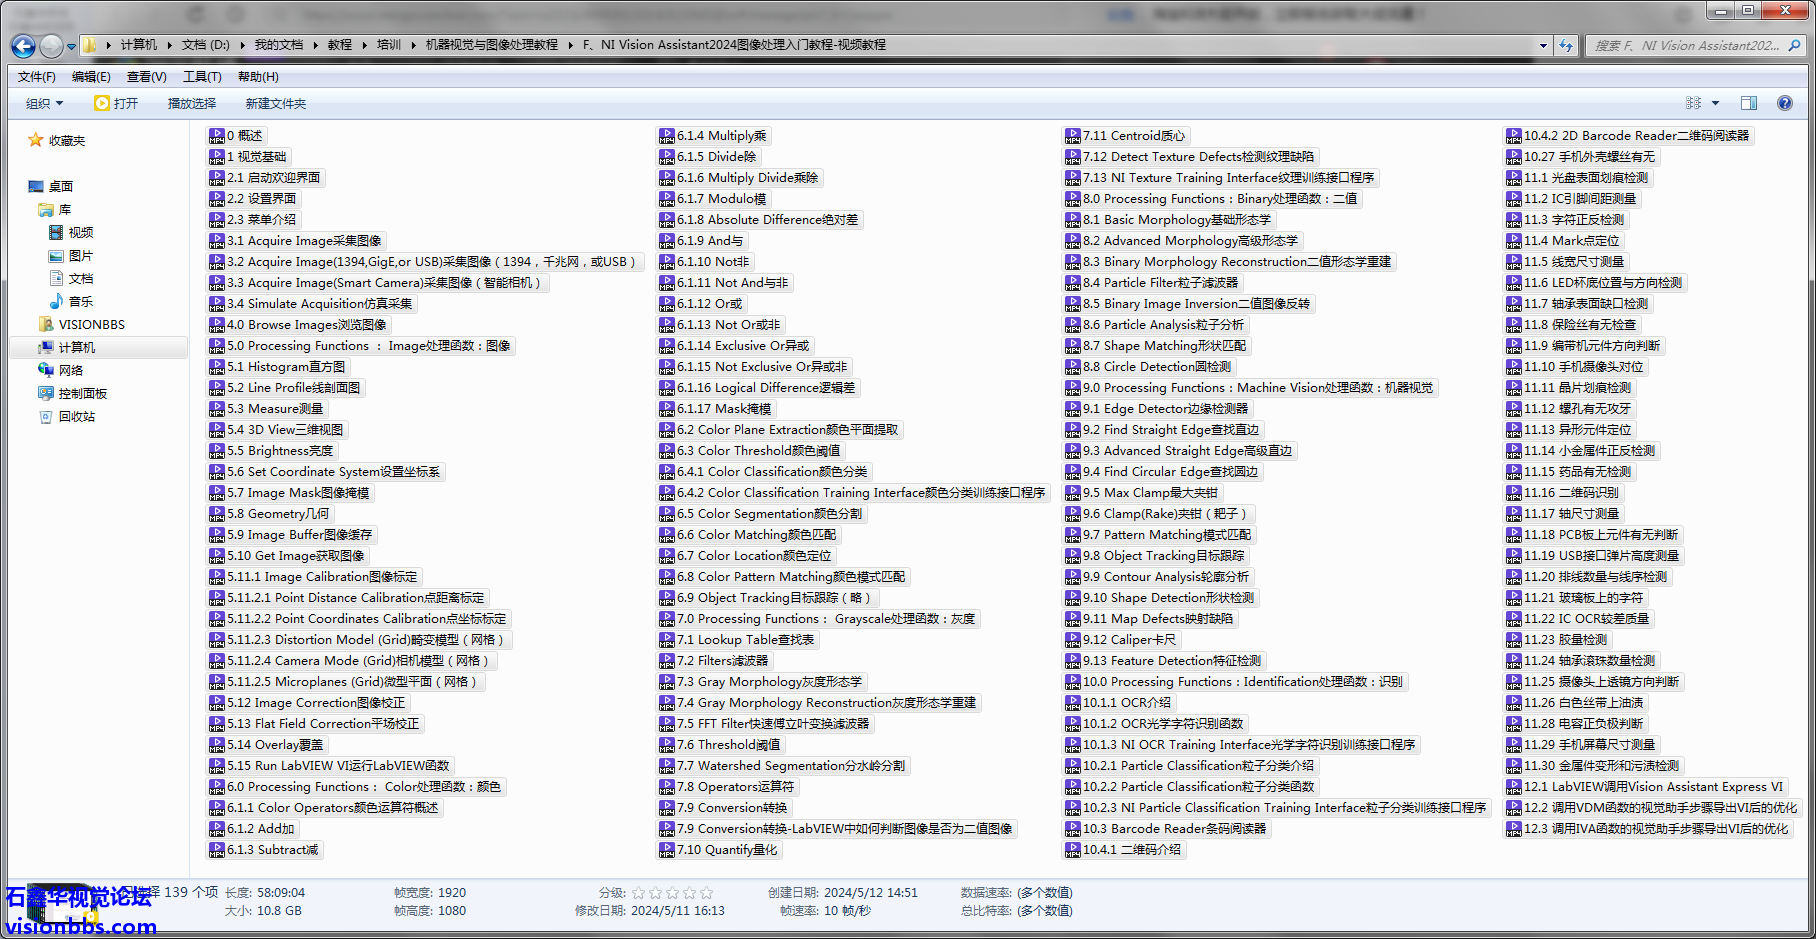1816x939 pixels.
Task: Open recent pages dropdown next to Forward
Action: point(71,47)
